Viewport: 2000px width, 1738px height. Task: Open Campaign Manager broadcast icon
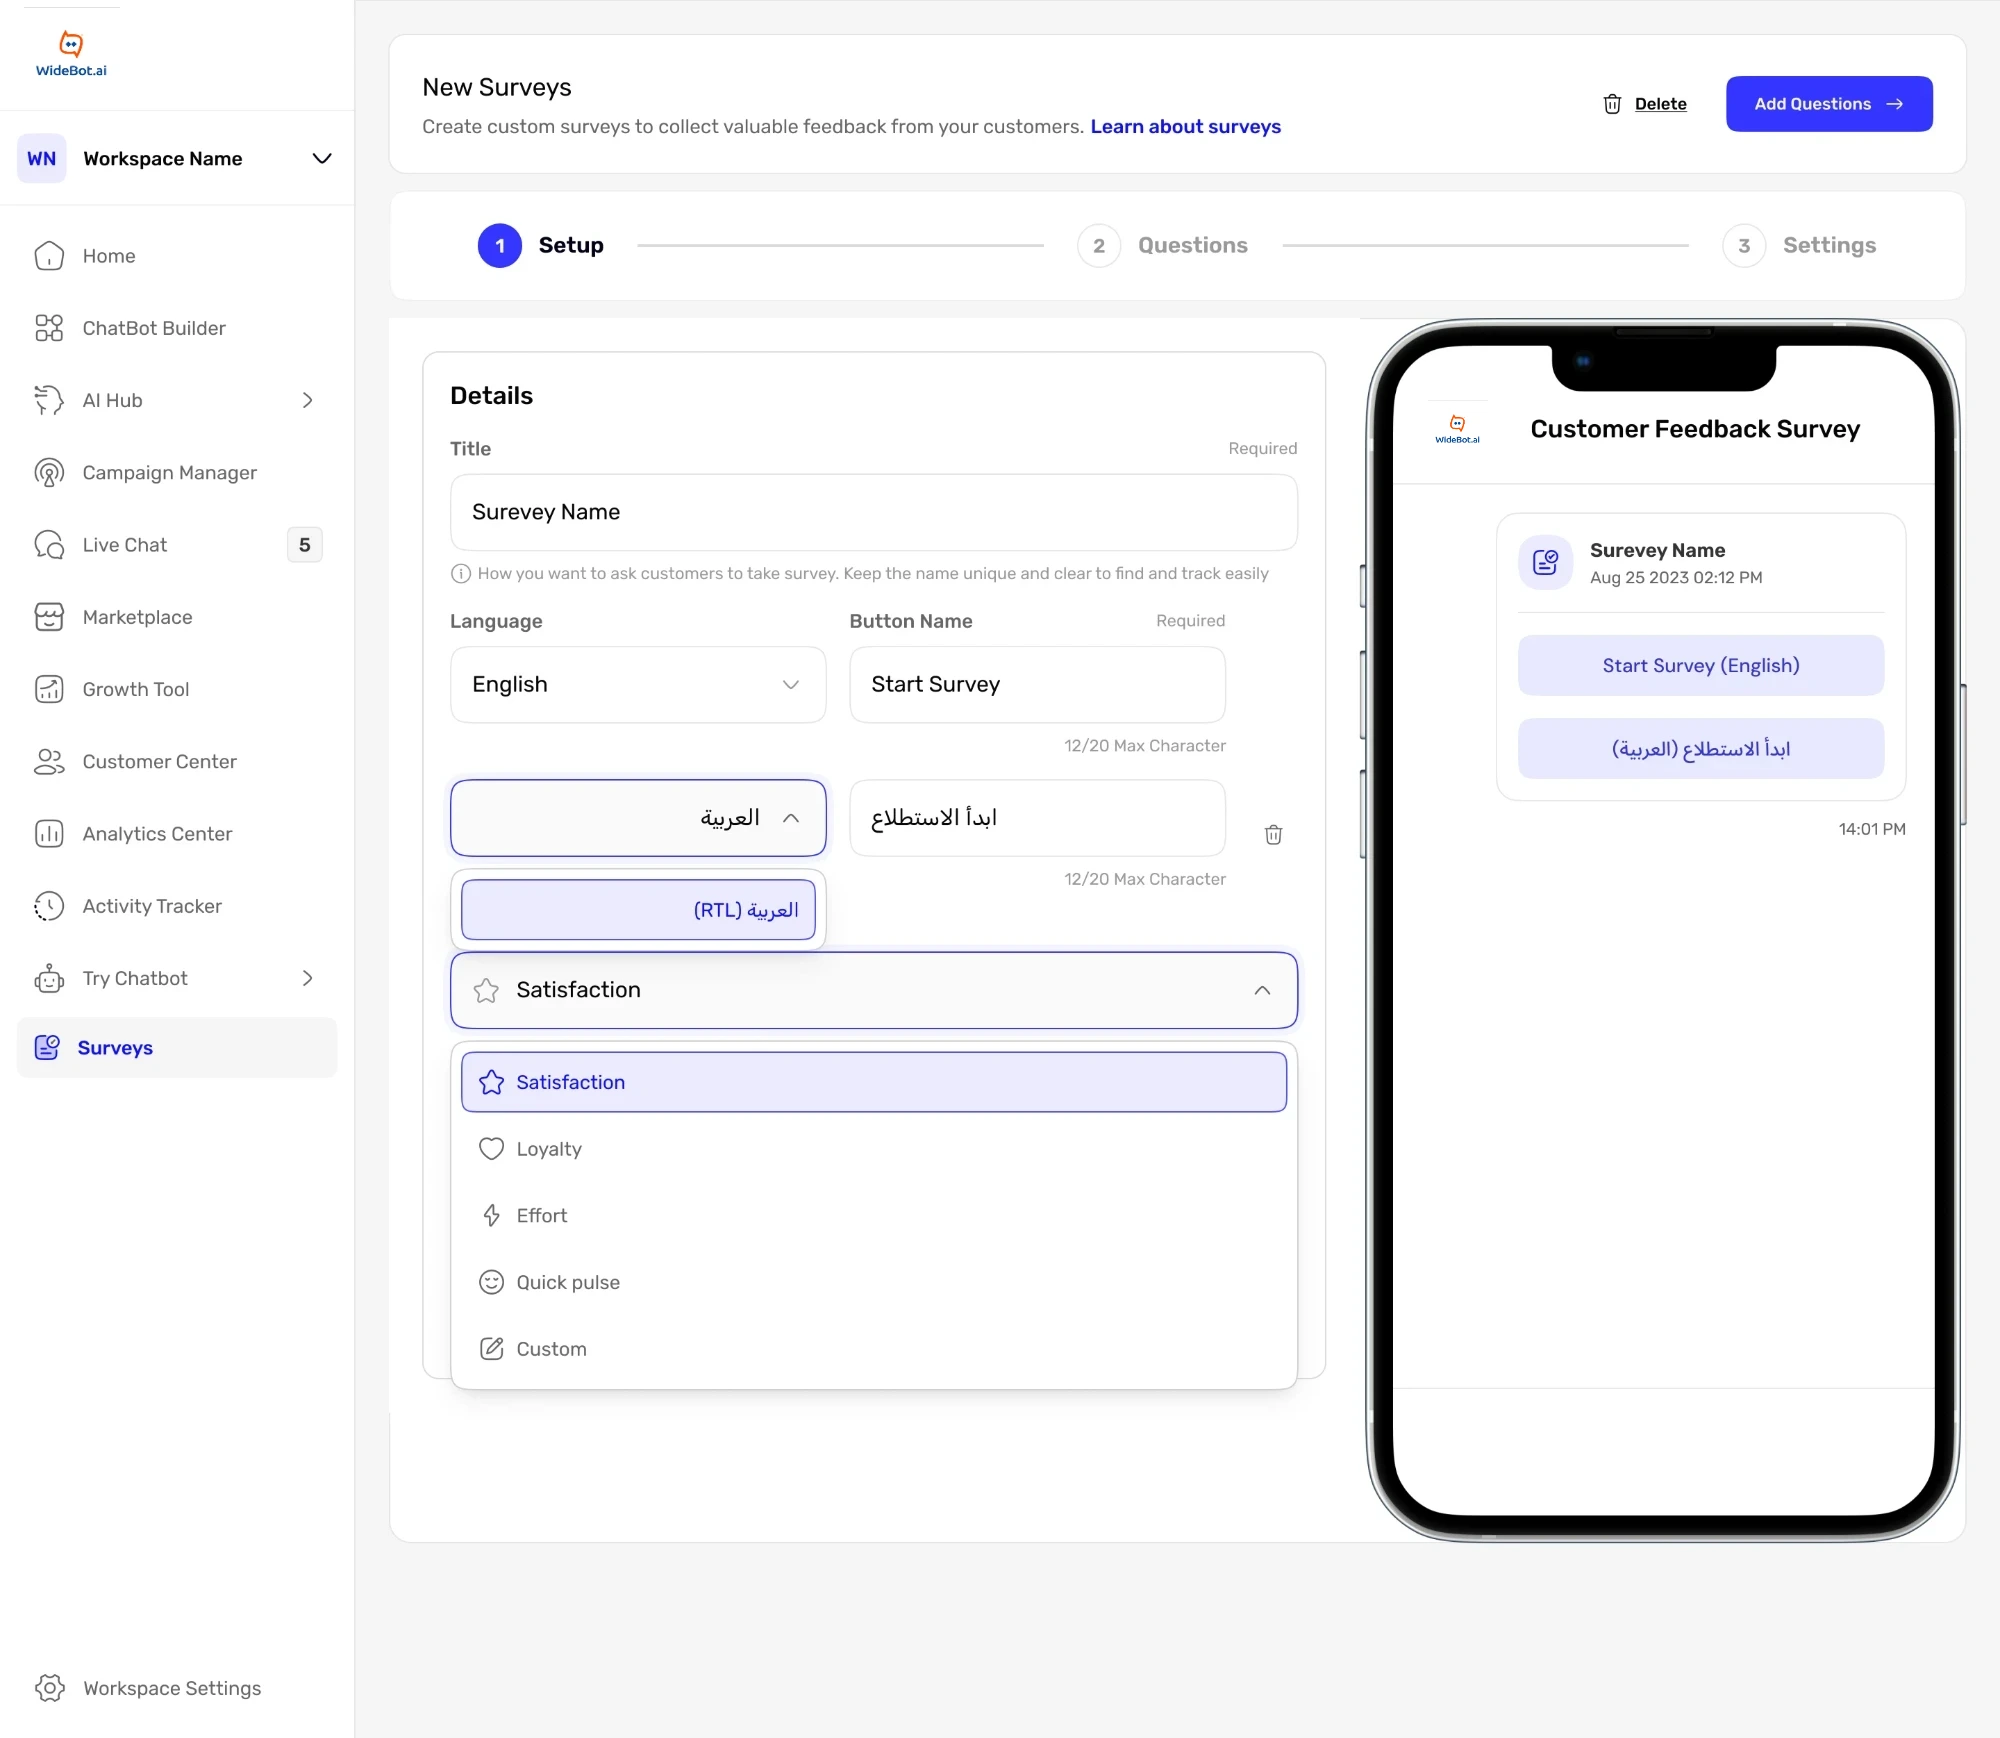(x=49, y=472)
